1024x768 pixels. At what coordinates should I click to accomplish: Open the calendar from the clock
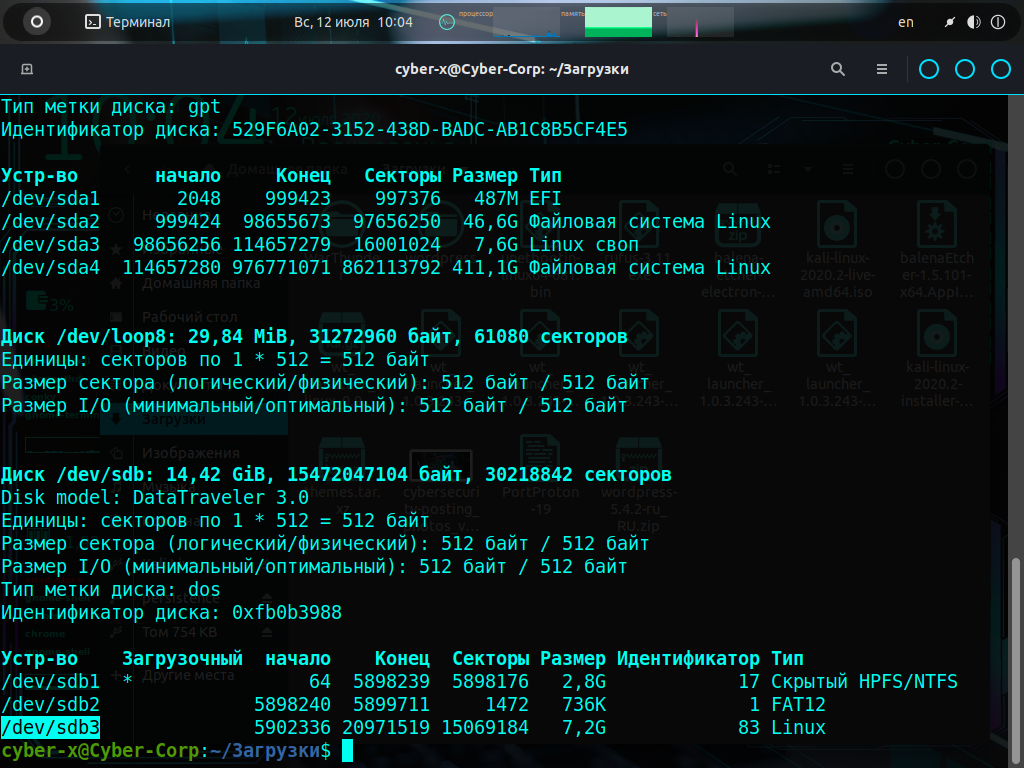[353, 22]
